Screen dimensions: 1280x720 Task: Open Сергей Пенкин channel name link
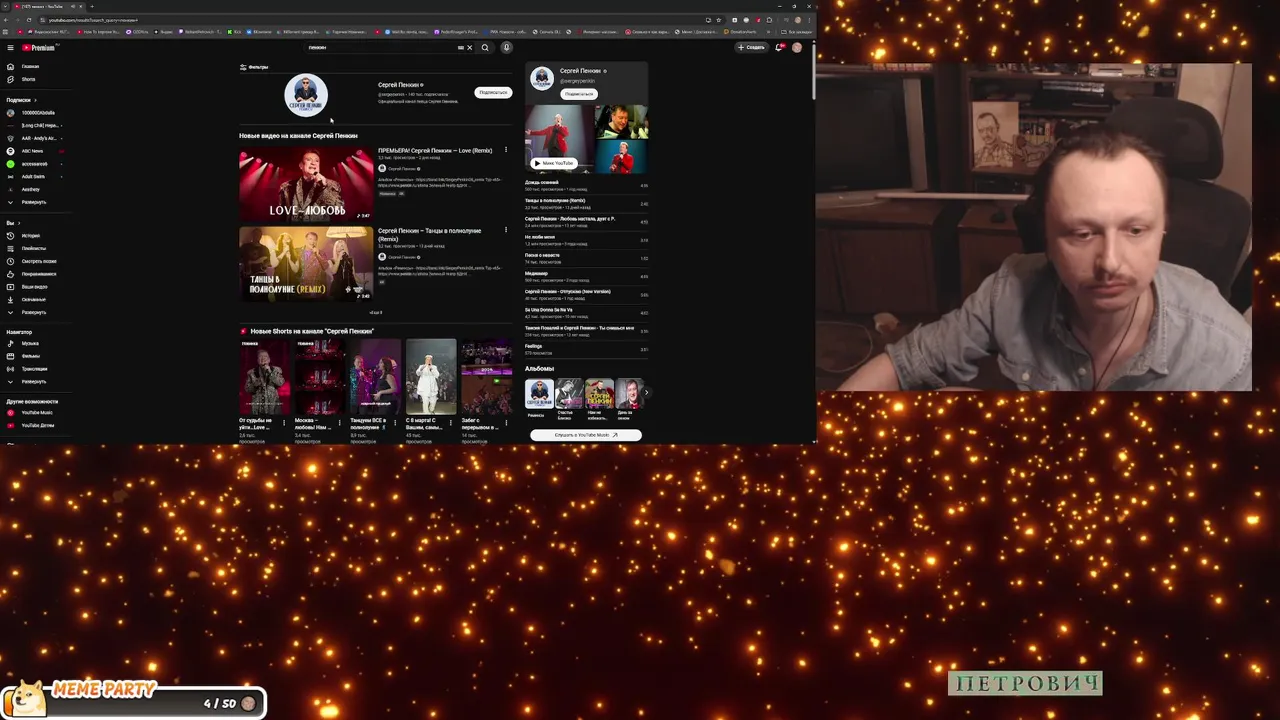399,85
